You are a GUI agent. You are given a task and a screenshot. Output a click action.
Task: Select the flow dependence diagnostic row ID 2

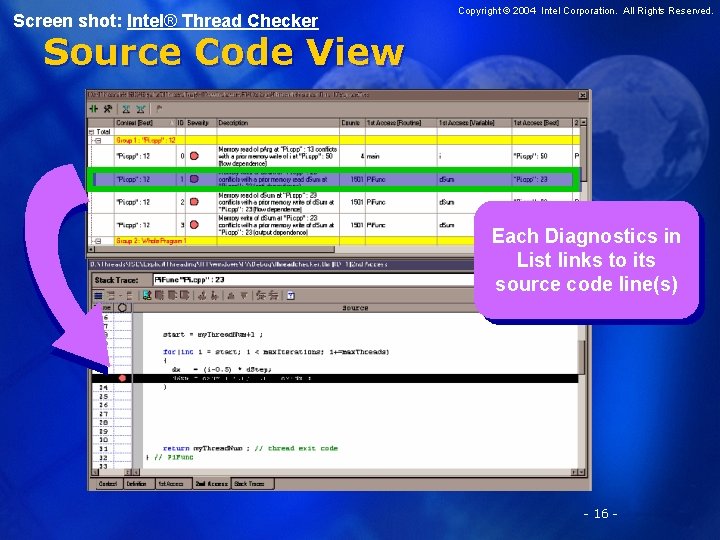334,202
